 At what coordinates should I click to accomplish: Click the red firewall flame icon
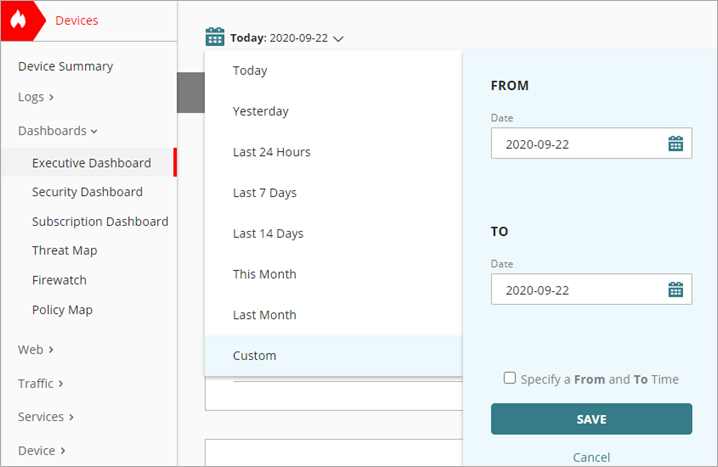18,20
